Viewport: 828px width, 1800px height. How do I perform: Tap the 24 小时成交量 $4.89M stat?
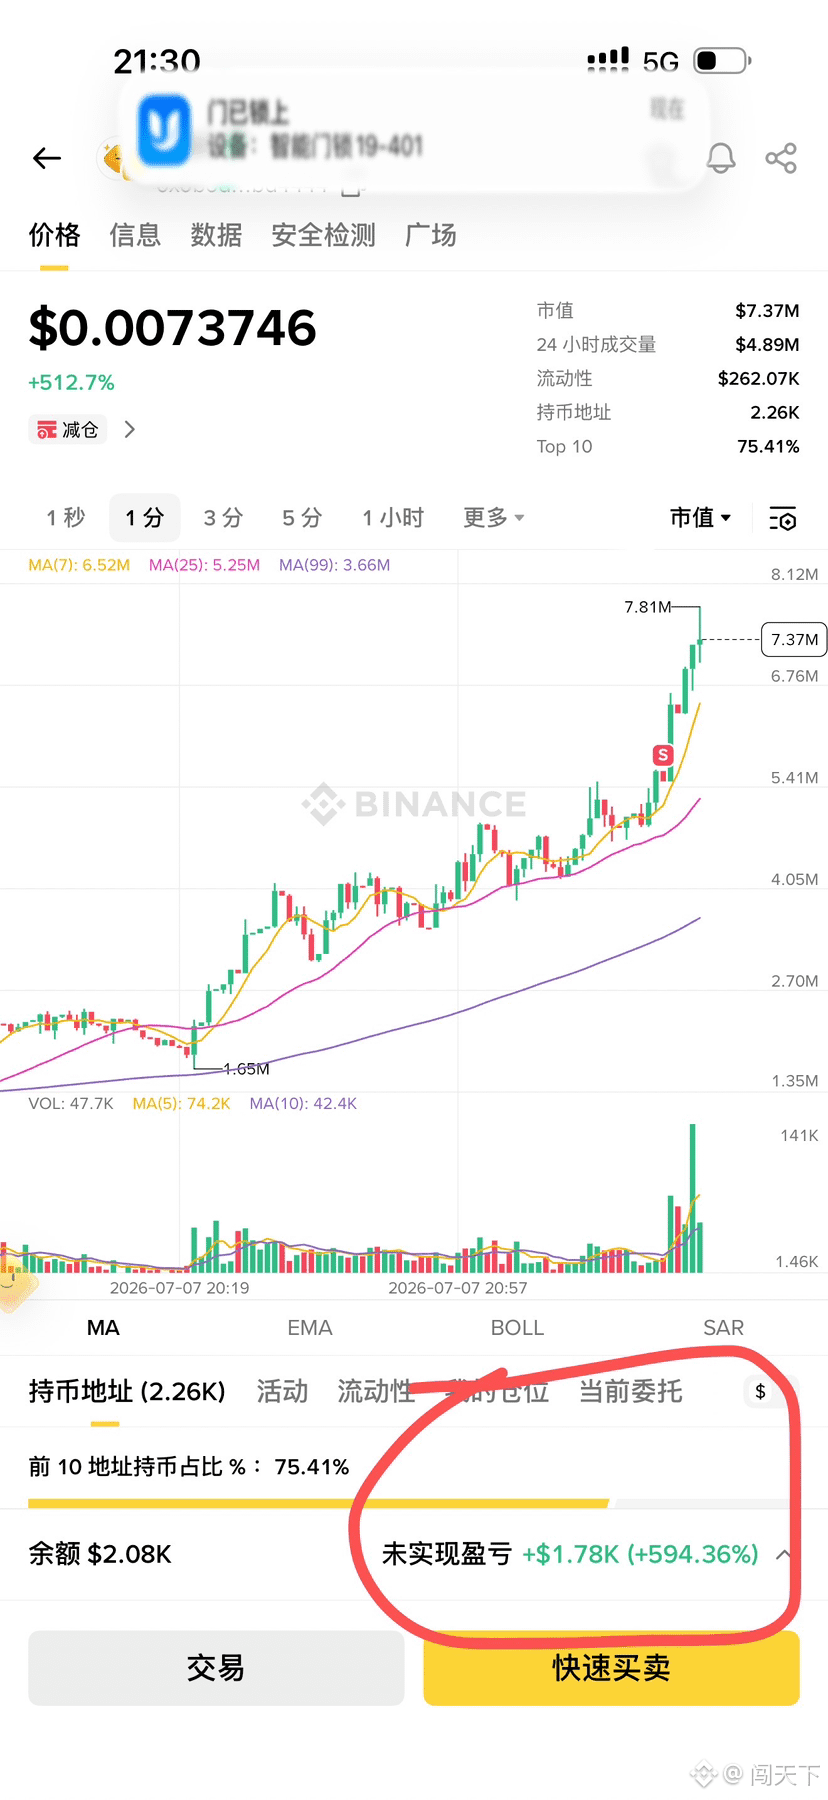[668, 345]
